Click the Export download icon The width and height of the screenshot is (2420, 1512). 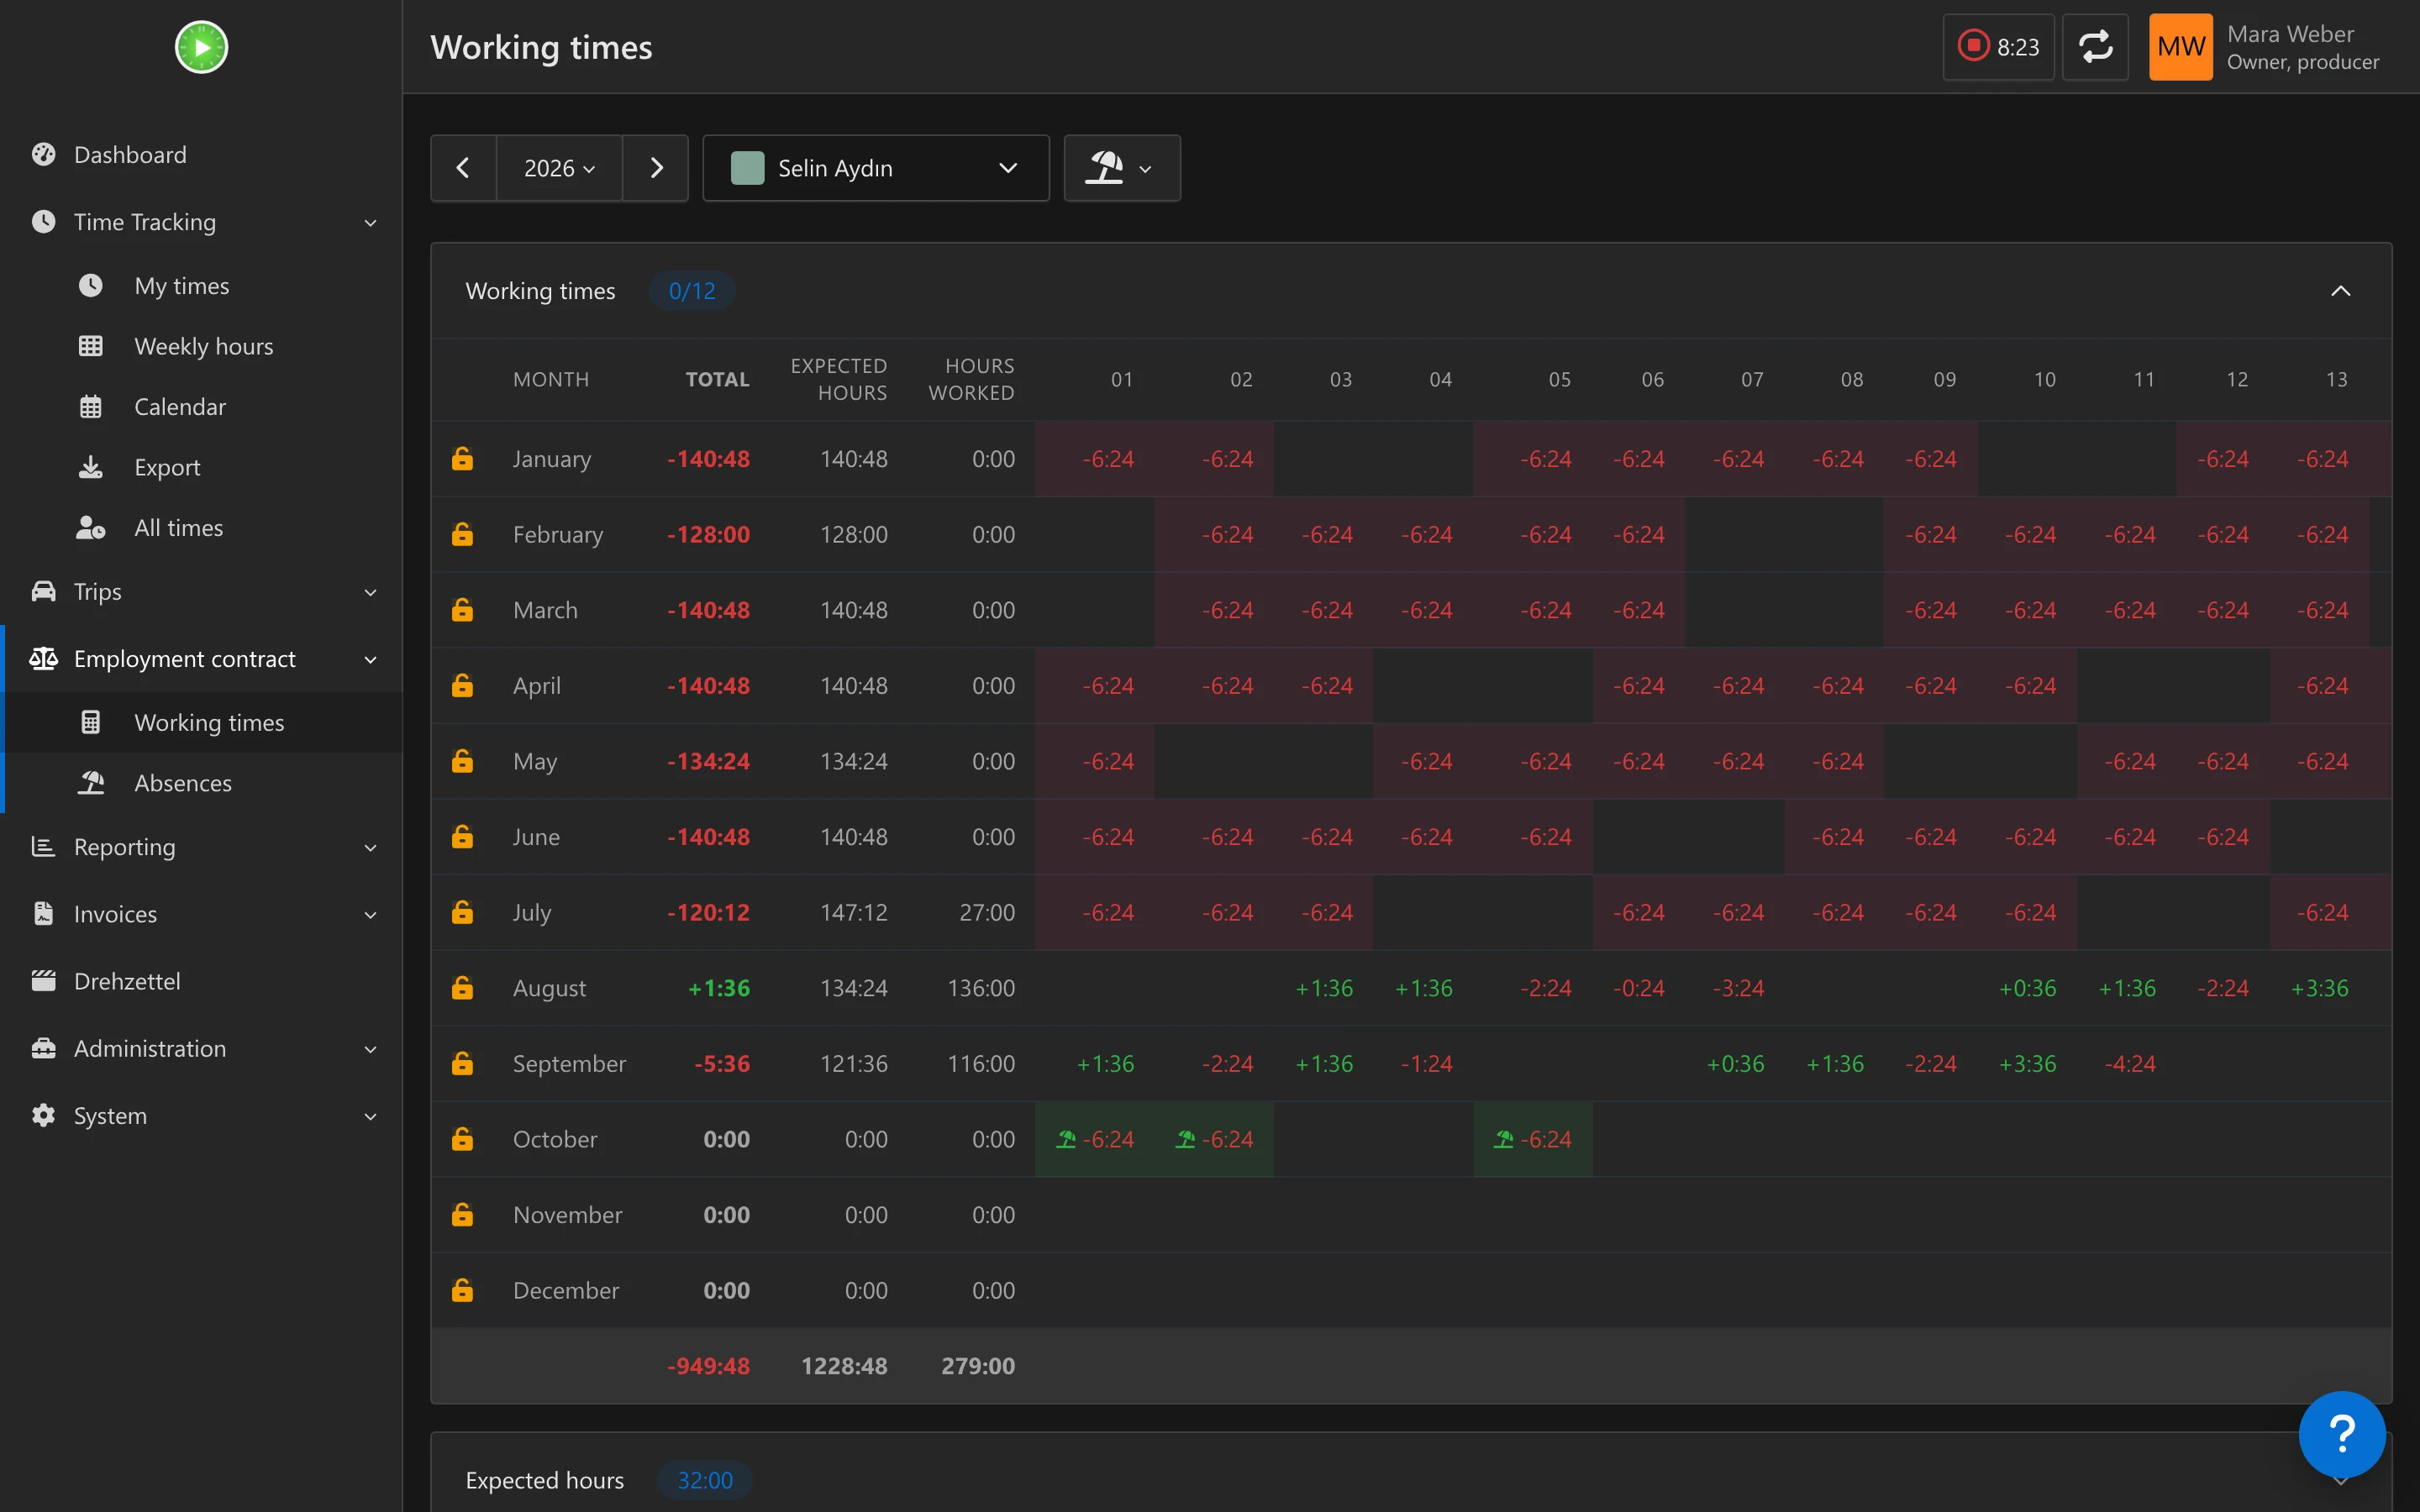pyautogui.click(x=91, y=467)
